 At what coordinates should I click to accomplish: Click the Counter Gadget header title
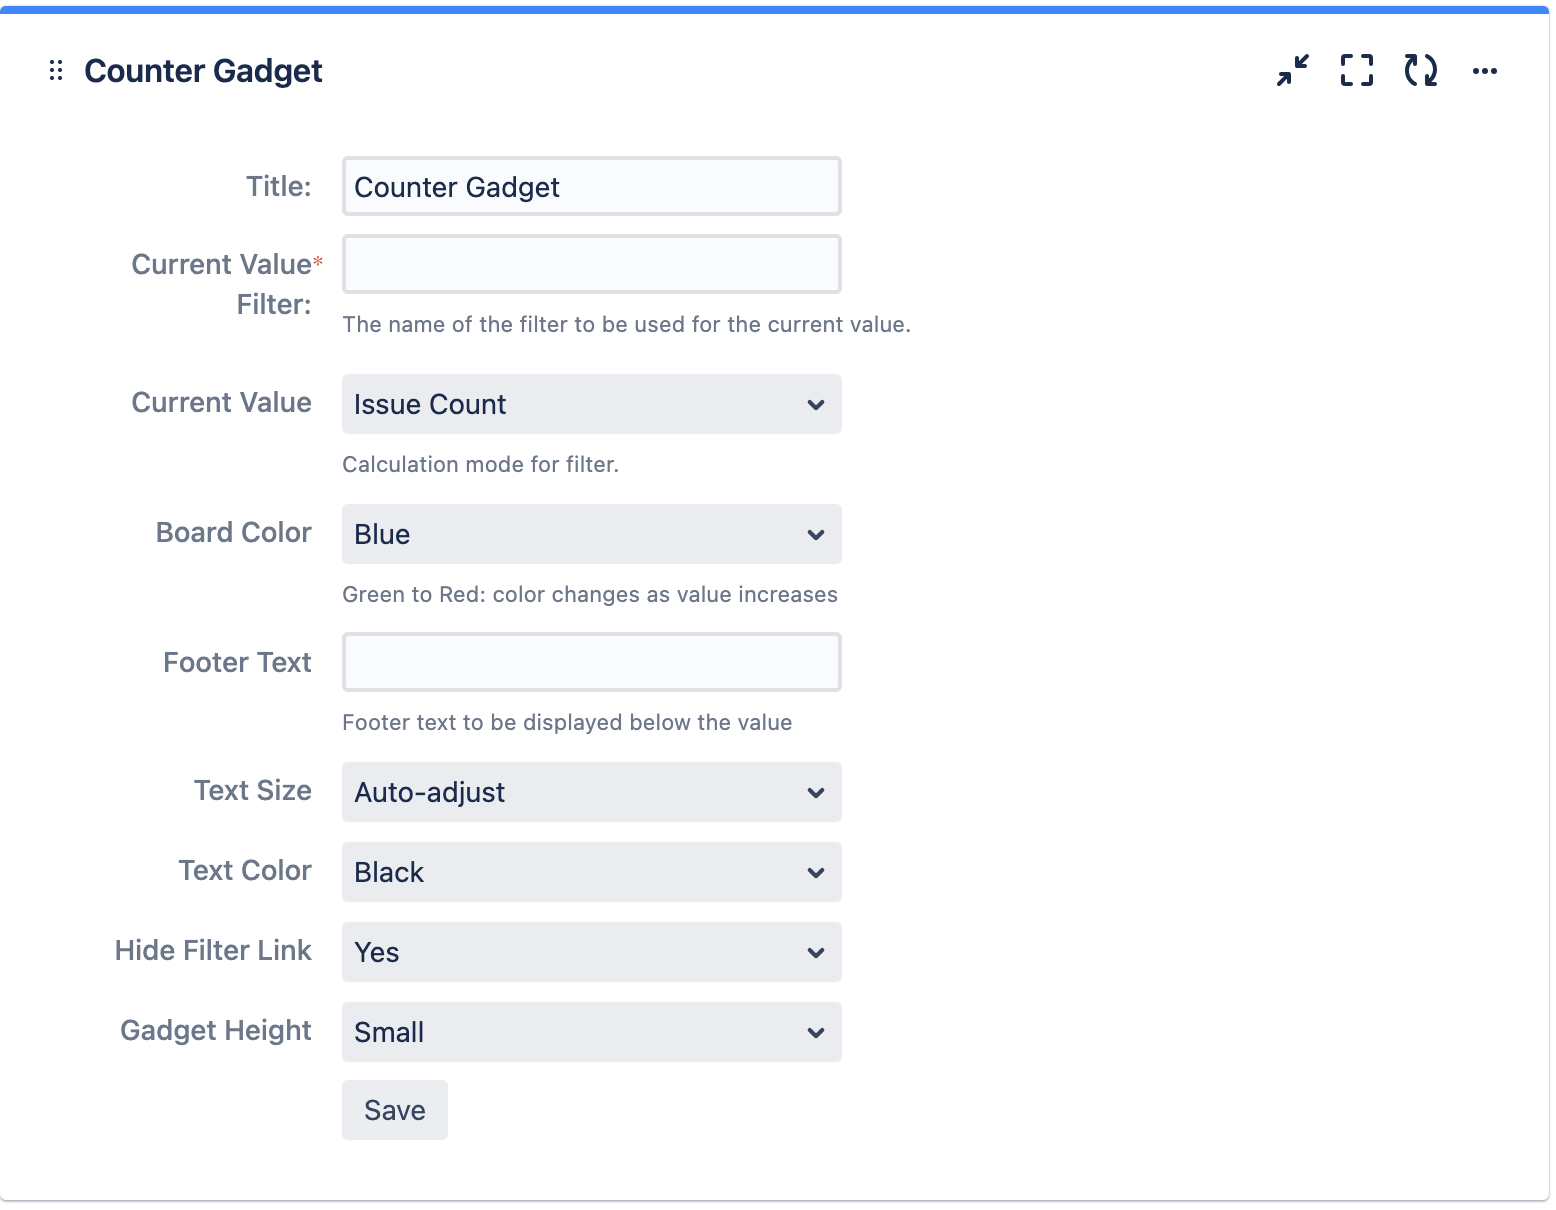coord(203,71)
